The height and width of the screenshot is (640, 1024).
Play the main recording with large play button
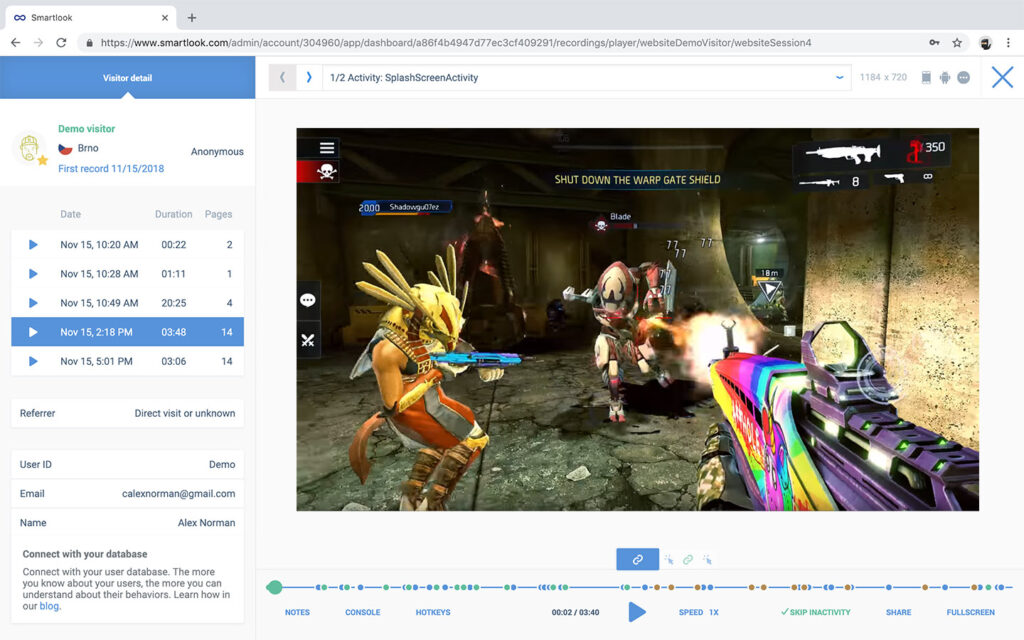(x=637, y=612)
